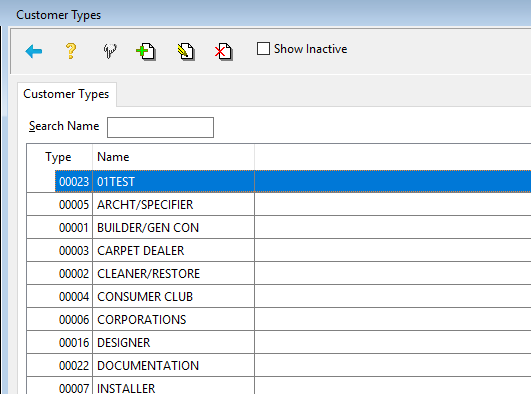
Task: Select the BUILDER/GEN CON row
Action: (x=279, y=227)
